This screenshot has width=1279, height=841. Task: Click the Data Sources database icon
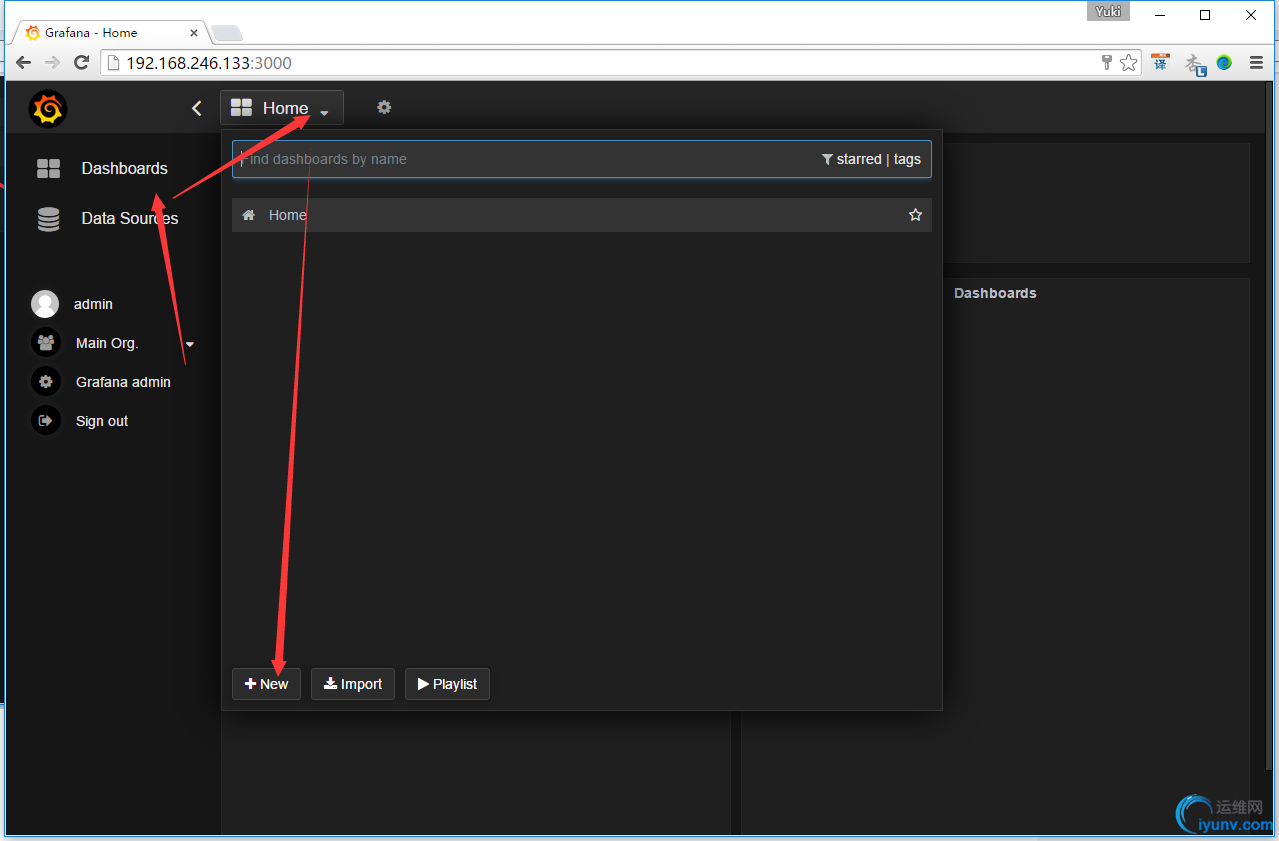pos(48,219)
